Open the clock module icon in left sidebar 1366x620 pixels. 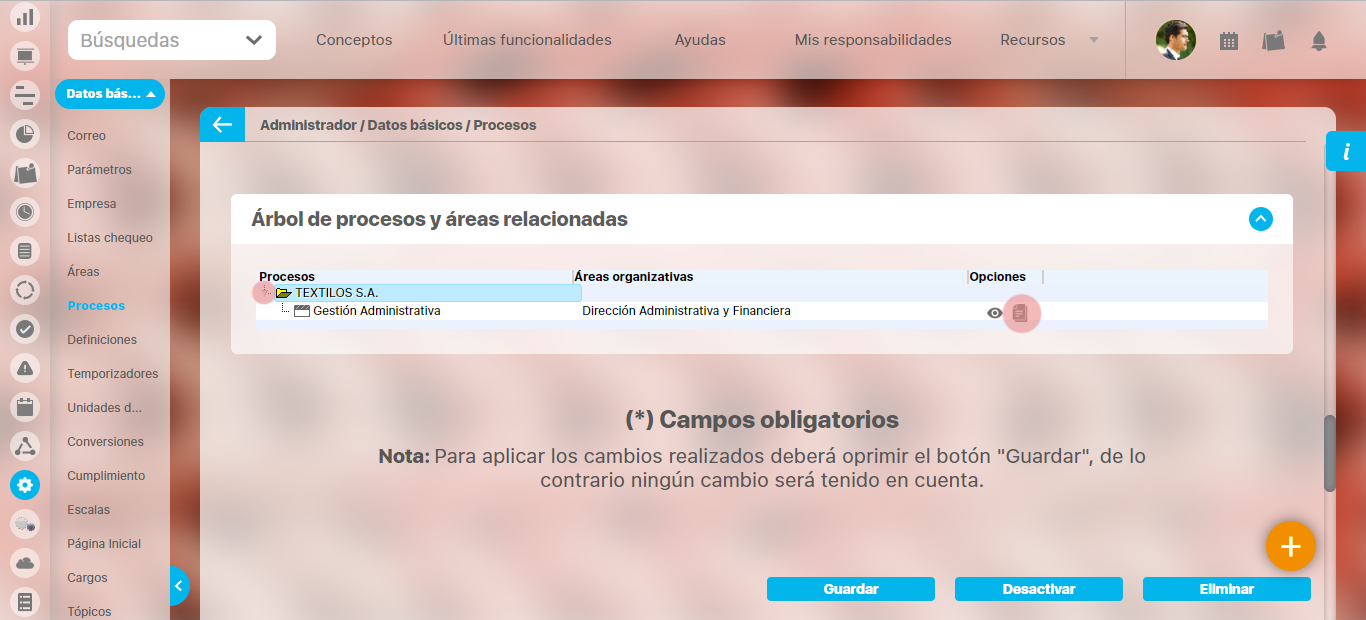25,212
